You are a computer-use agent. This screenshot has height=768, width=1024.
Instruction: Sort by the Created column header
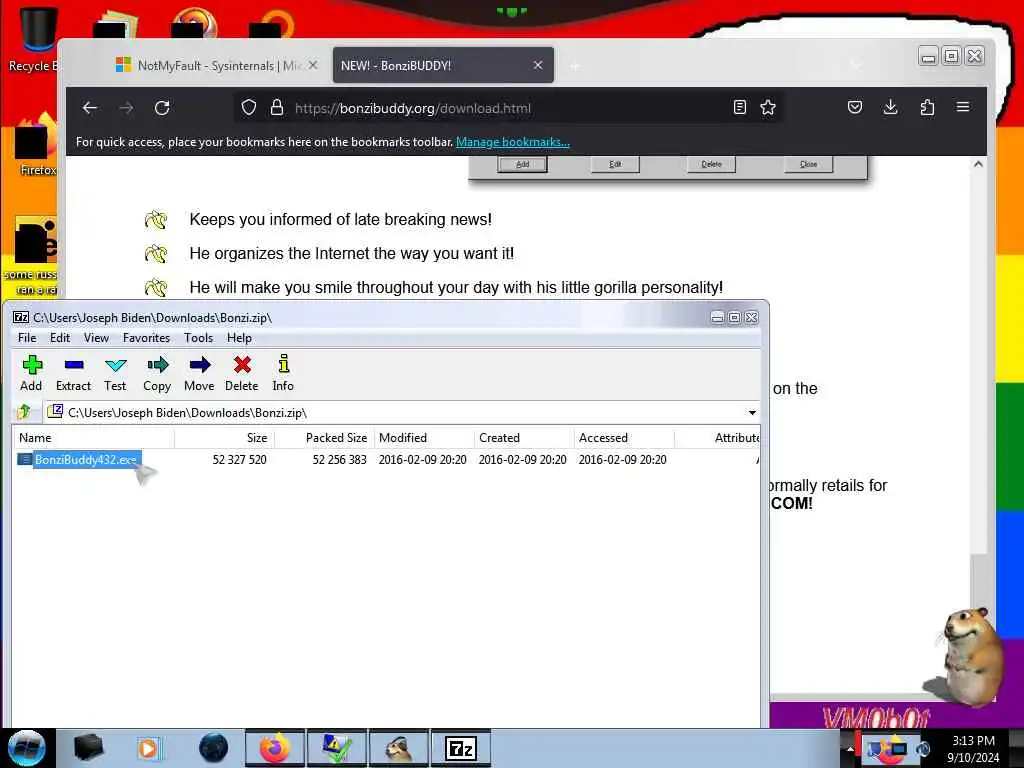click(x=524, y=438)
